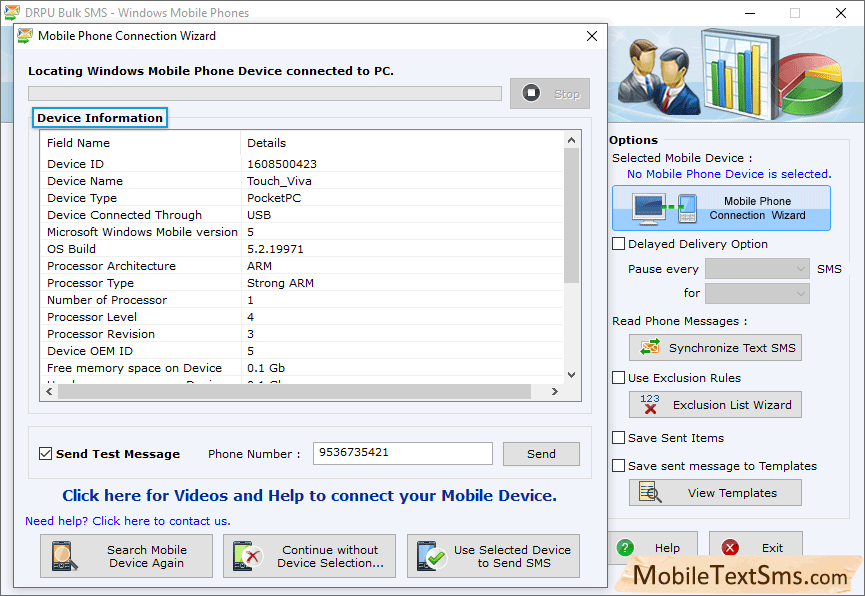Image resolution: width=865 pixels, height=596 pixels.
Task: Click Send to send test message
Action: click(541, 454)
